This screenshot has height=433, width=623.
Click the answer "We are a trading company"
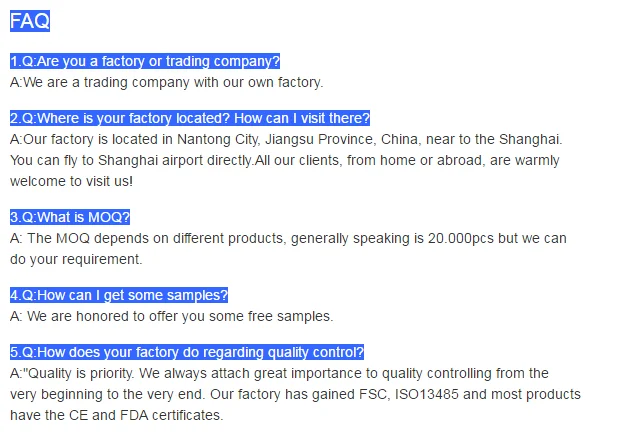coord(167,82)
